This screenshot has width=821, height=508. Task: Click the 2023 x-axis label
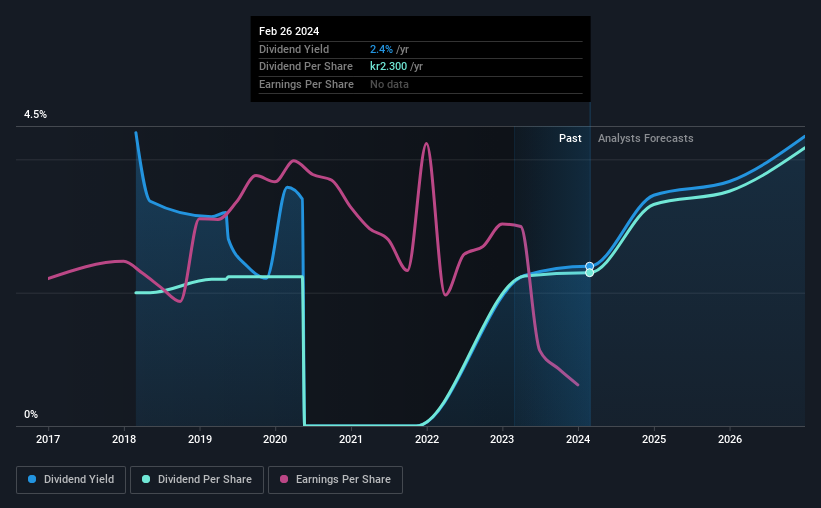coord(502,439)
